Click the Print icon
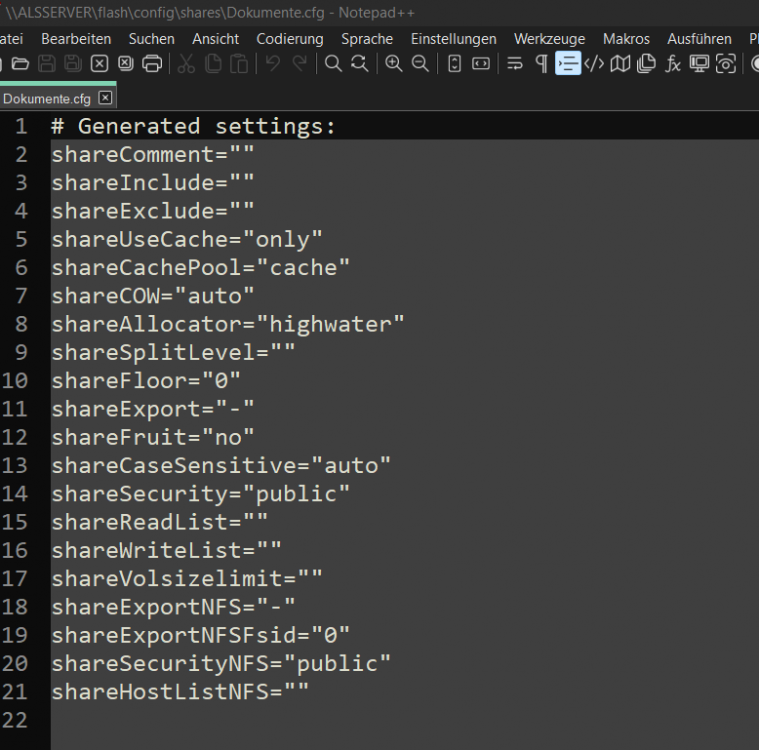This screenshot has width=759, height=750. click(x=152, y=63)
